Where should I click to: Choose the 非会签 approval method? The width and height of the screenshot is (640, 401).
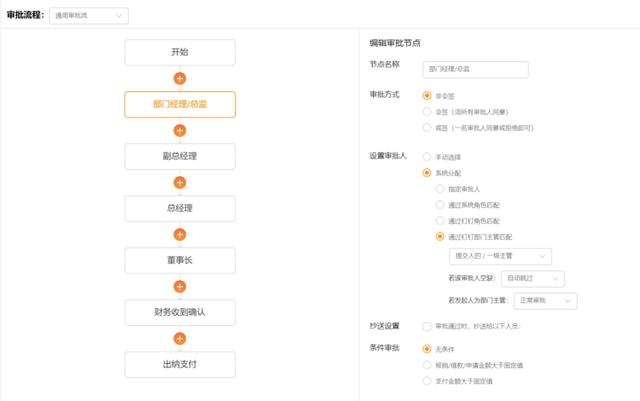point(427,96)
